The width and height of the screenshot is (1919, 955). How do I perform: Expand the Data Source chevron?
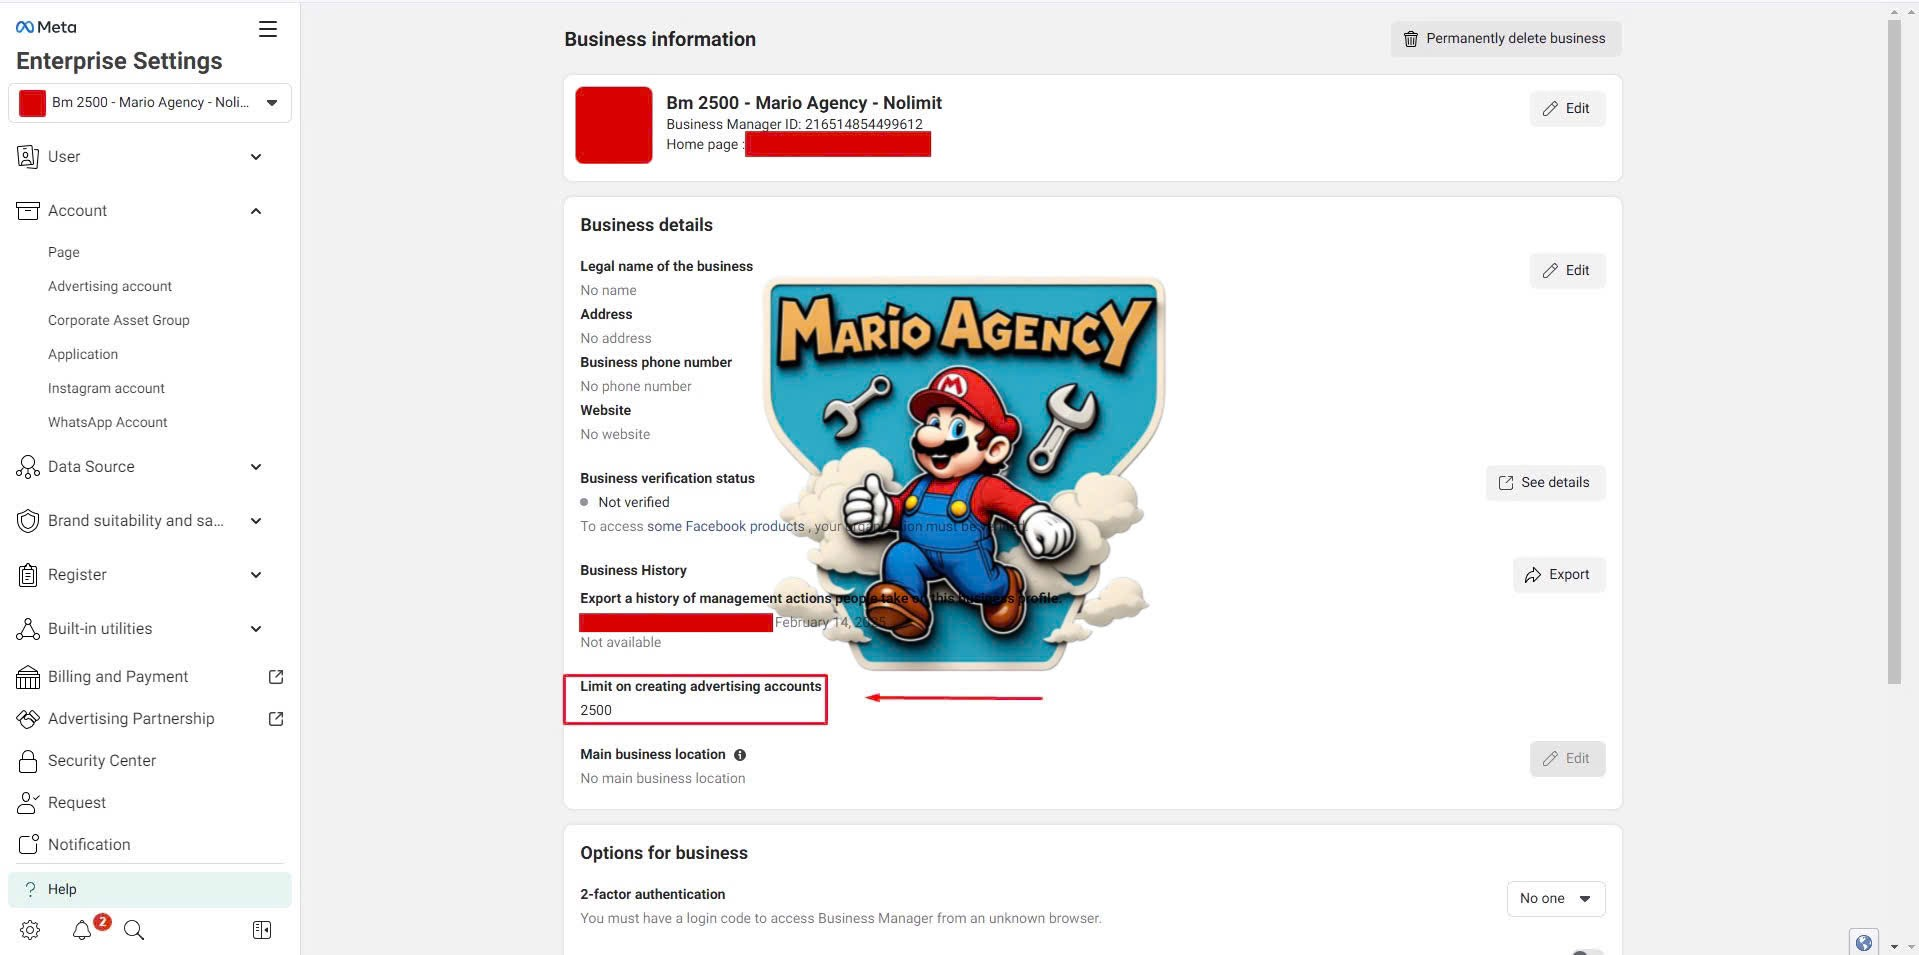(x=256, y=467)
